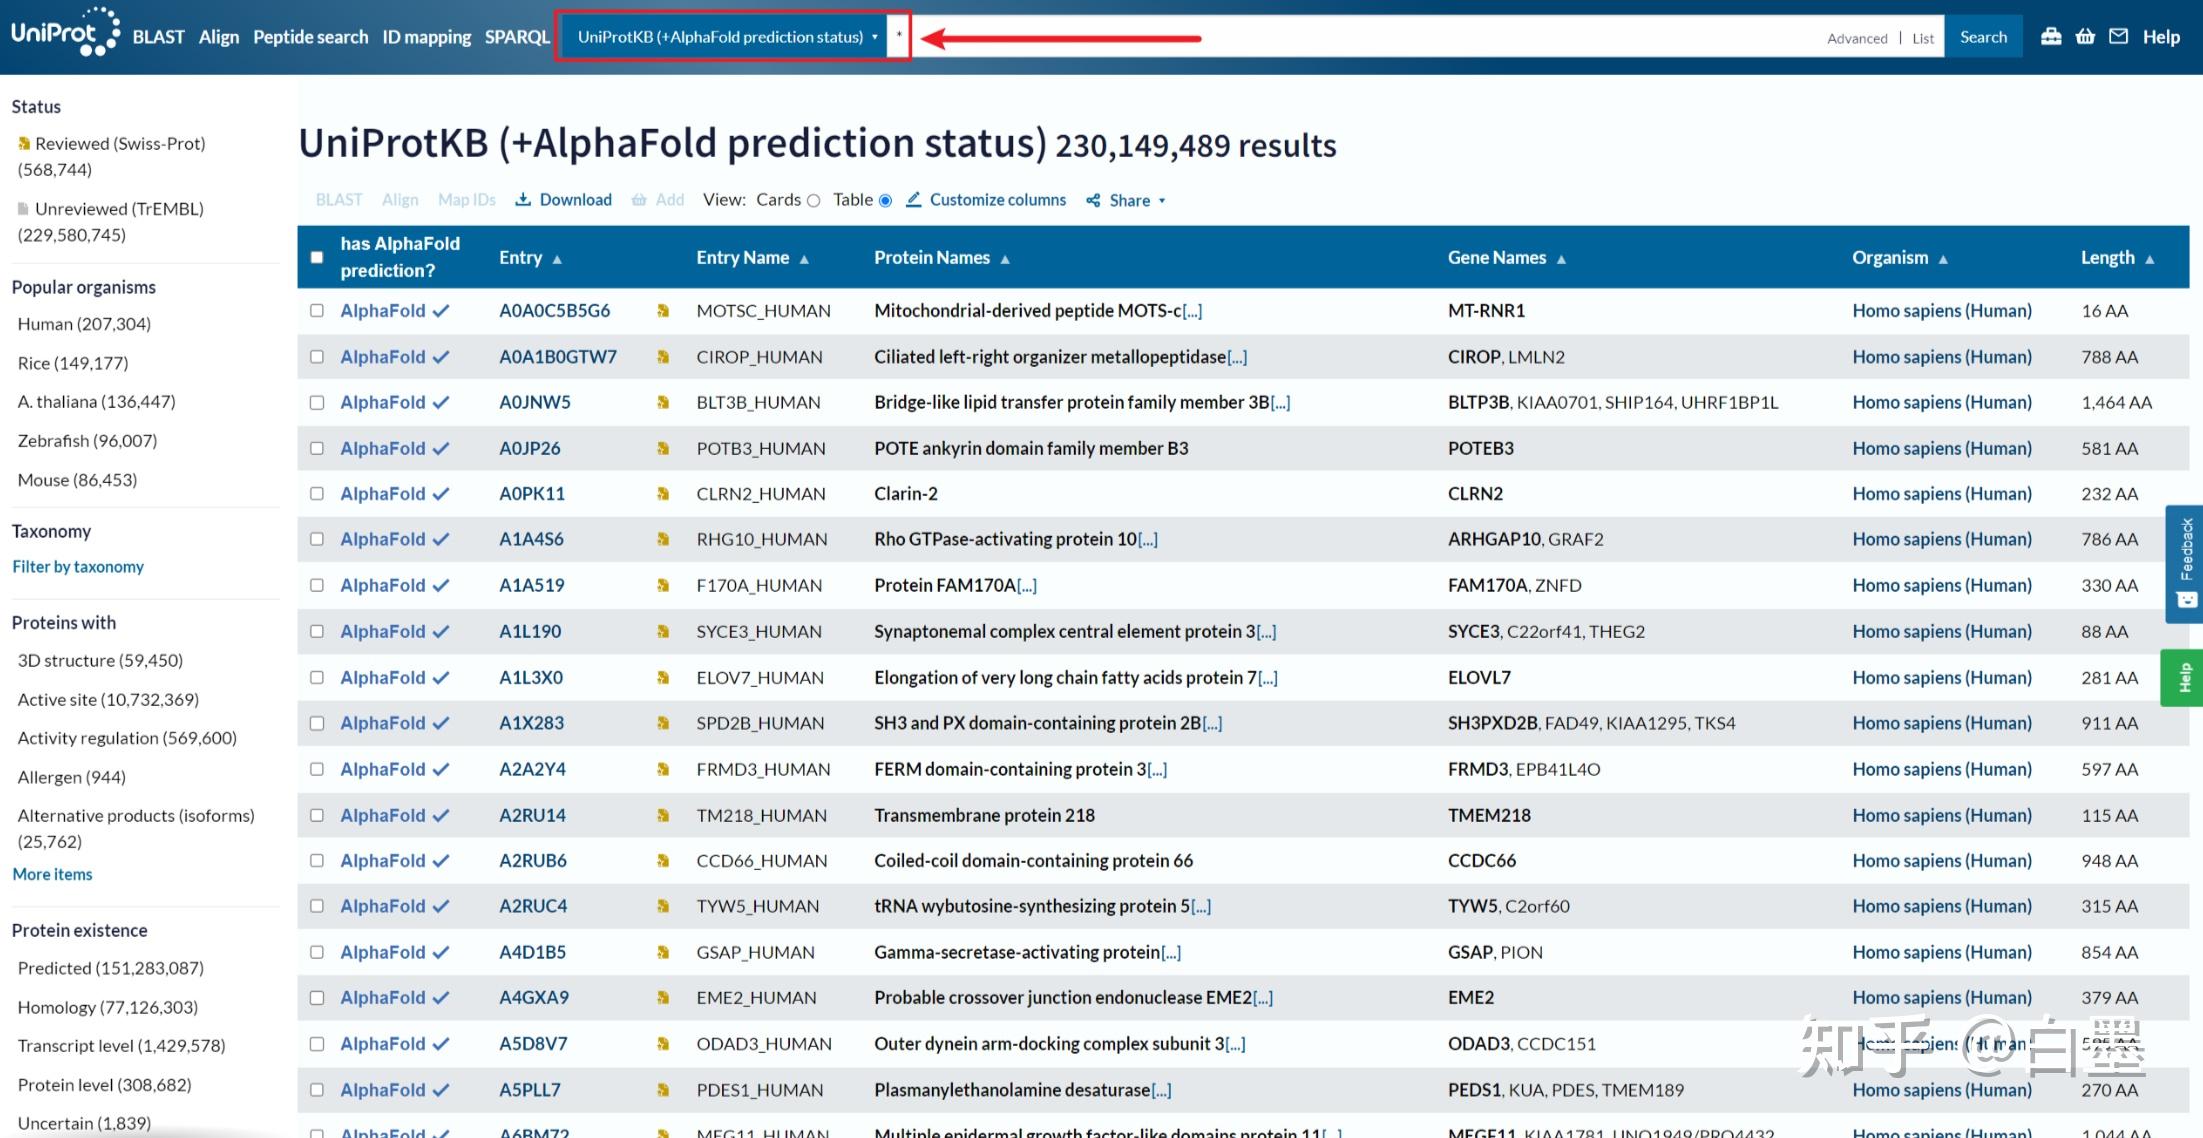Check the select-all checkbox in table header
Viewport: 2203px width, 1138px height.
pos(317,257)
